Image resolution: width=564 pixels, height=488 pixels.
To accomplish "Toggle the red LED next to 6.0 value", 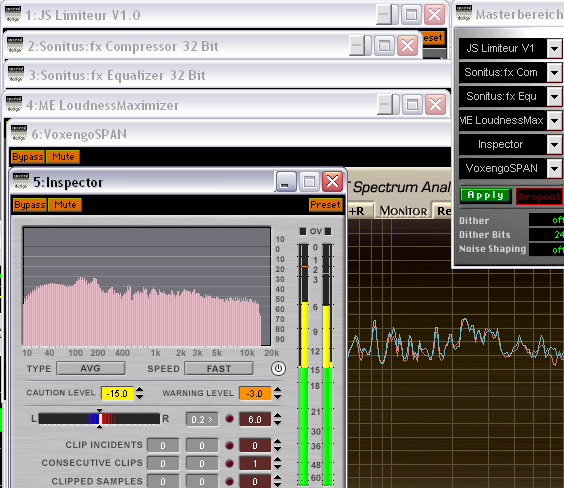I will tap(229, 419).
